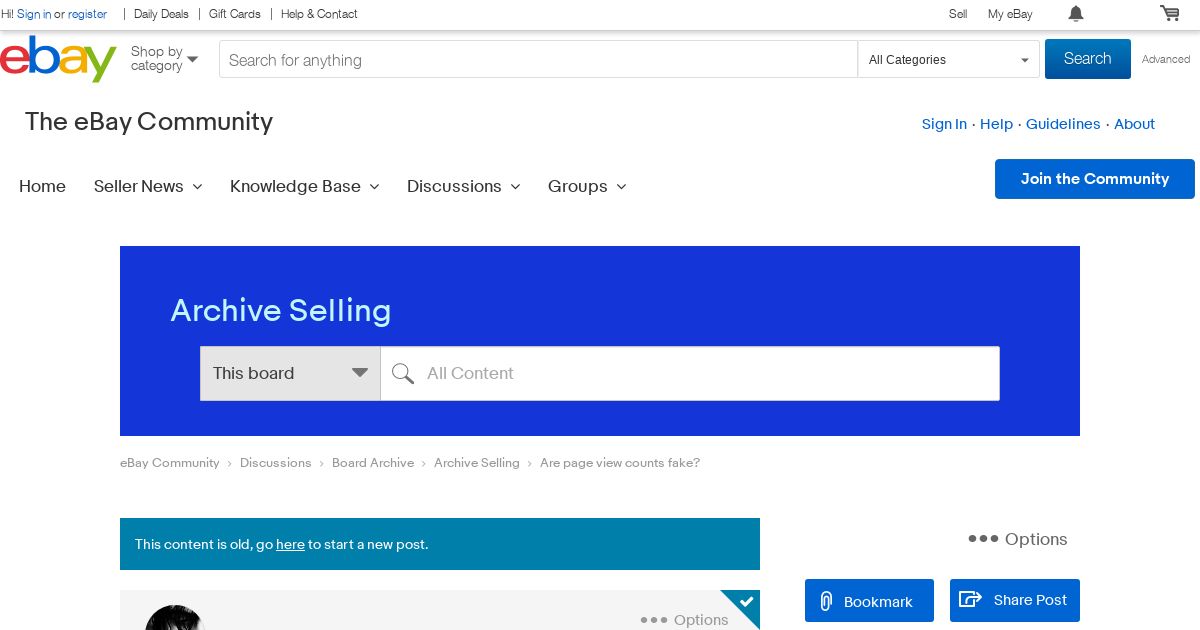This screenshot has width=1200, height=630.
Task: Open the notifications bell icon
Action: coord(1076,14)
